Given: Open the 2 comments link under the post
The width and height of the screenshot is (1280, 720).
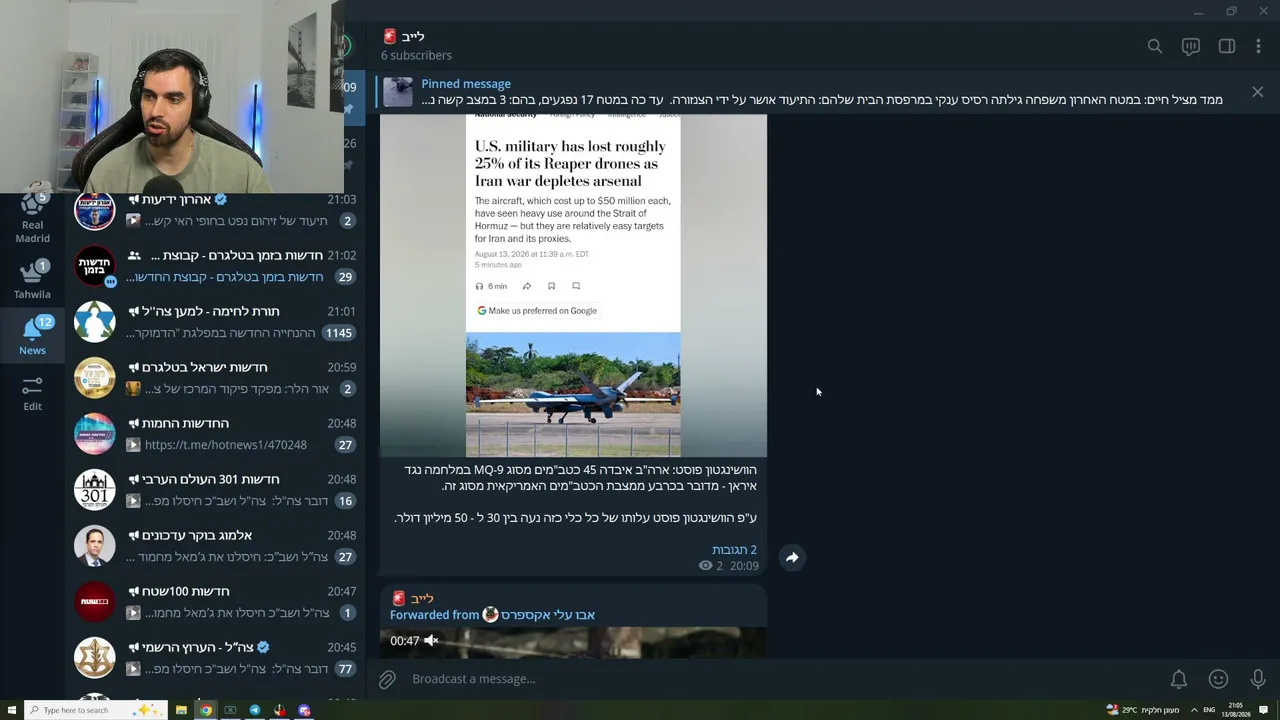Looking at the screenshot, I should tap(734, 550).
